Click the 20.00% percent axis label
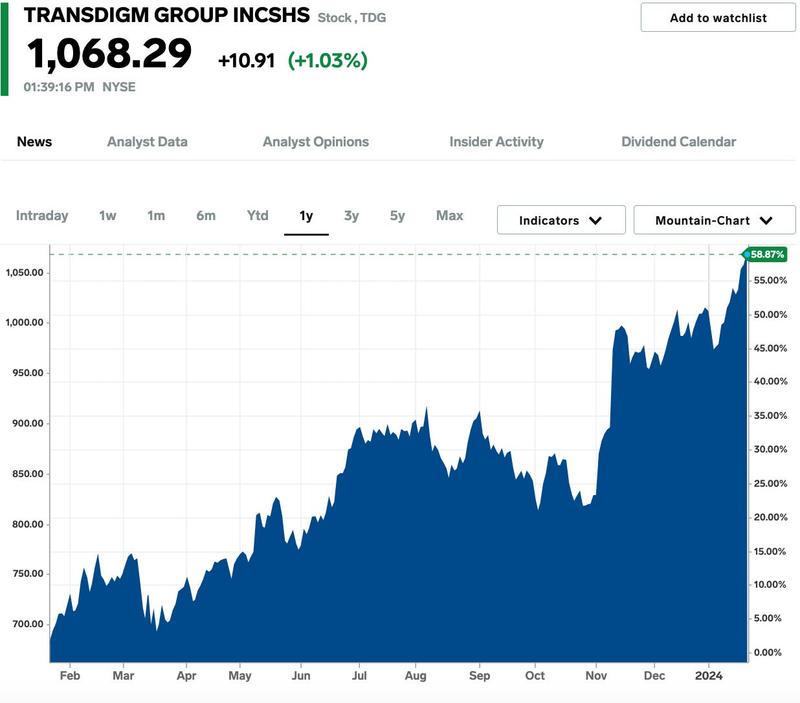Viewport: 800px width, 703px height. pyautogui.click(x=770, y=517)
